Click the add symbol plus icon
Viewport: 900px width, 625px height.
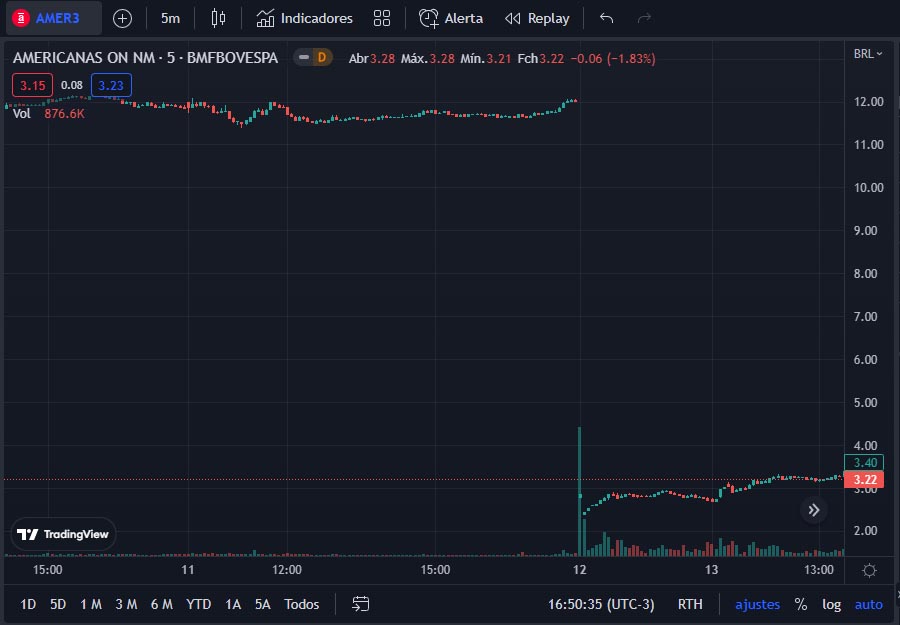[x=122, y=18]
